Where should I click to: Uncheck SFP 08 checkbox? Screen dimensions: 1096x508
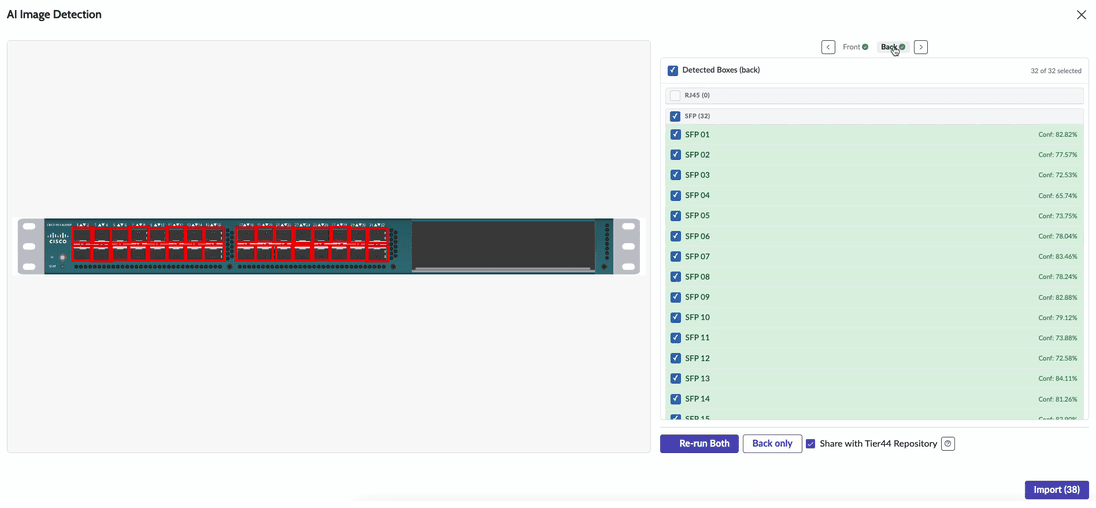pyautogui.click(x=675, y=277)
